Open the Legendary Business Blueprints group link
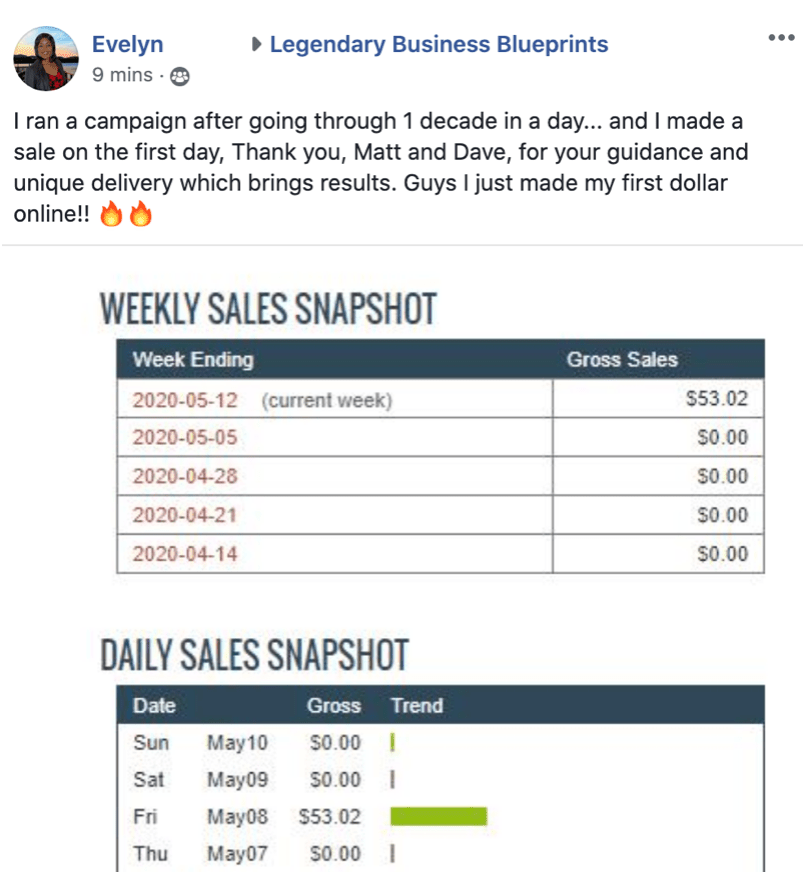 point(439,44)
